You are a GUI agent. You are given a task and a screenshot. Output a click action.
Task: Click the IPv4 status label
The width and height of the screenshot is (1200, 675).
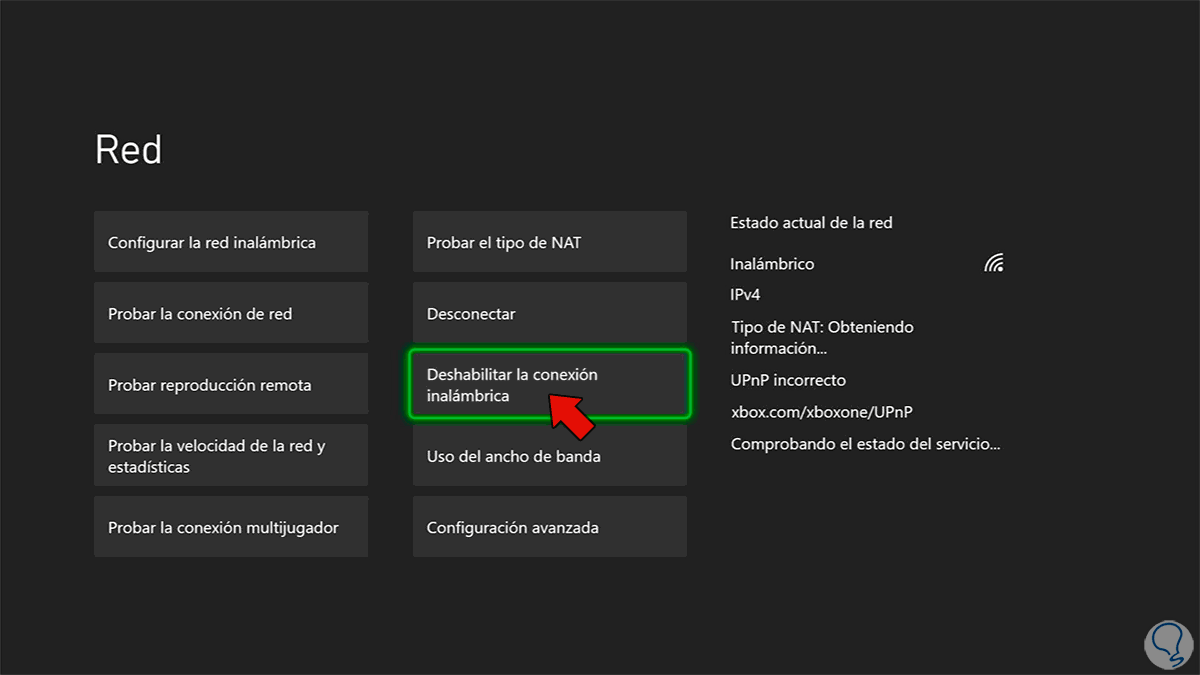pyautogui.click(x=746, y=295)
